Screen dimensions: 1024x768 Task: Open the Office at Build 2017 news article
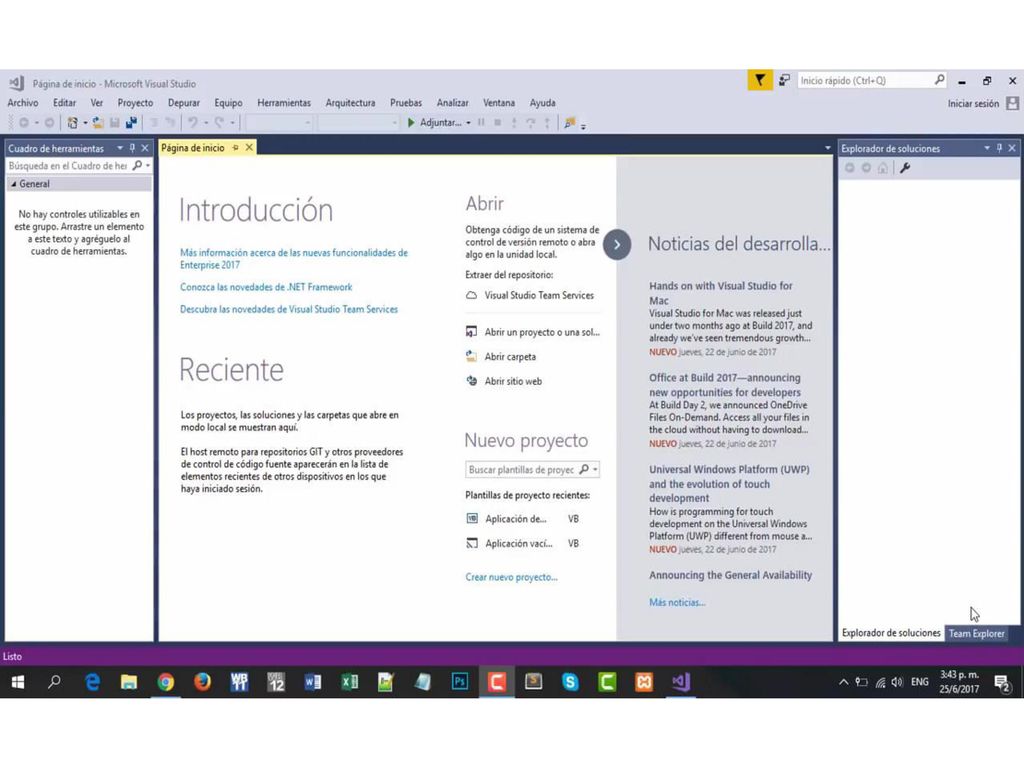(725, 385)
